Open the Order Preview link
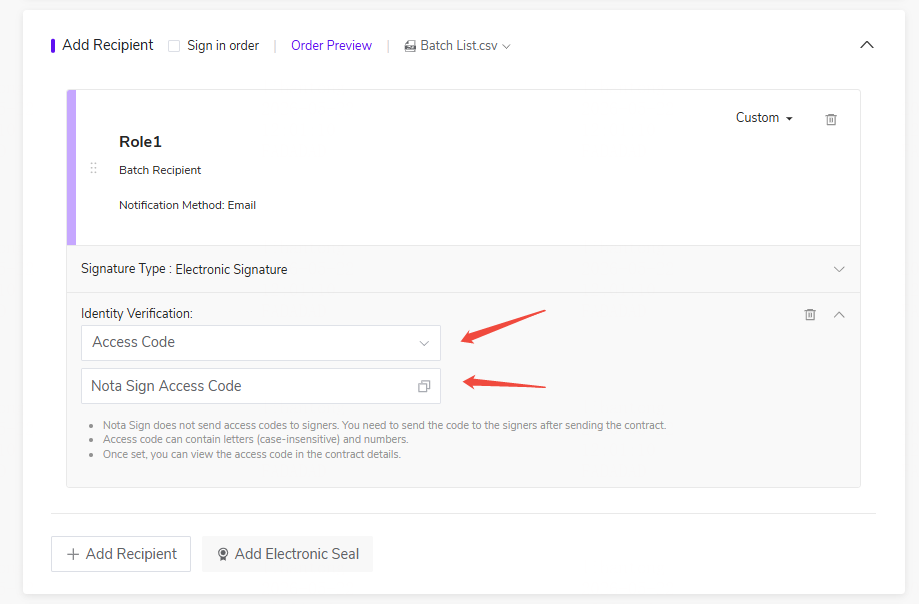 coord(331,46)
